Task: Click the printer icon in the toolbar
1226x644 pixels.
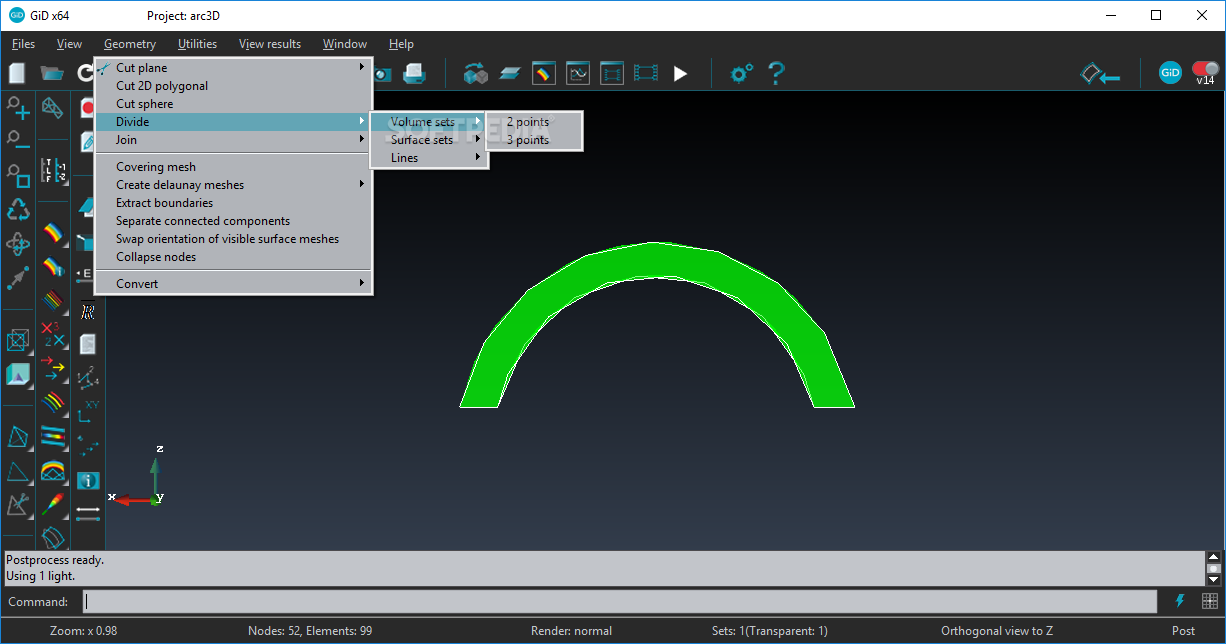Action: pos(414,73)
